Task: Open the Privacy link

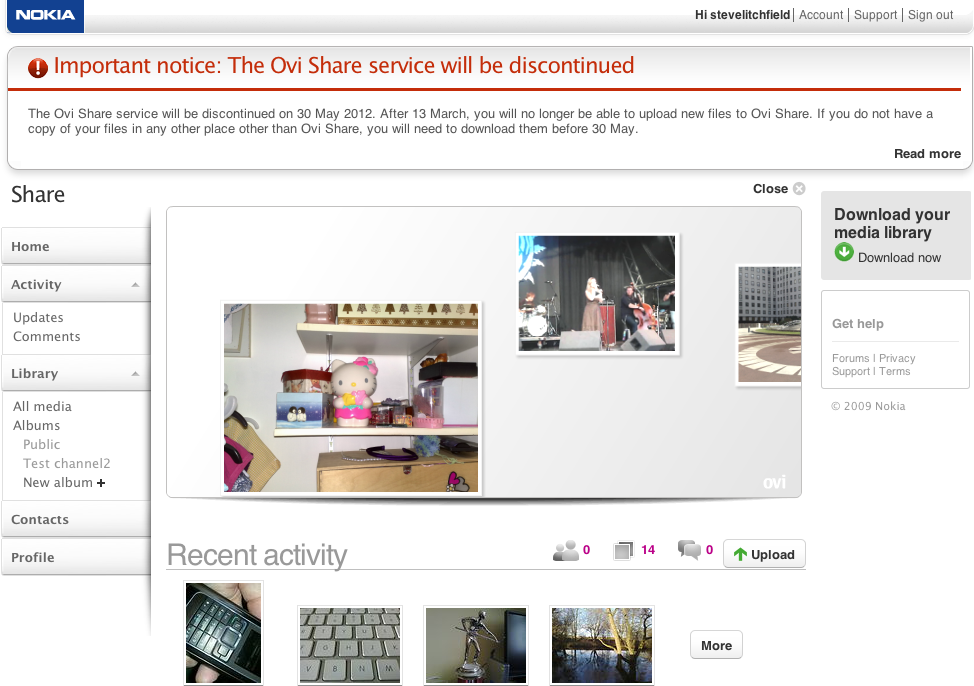Action: [897, 359]
